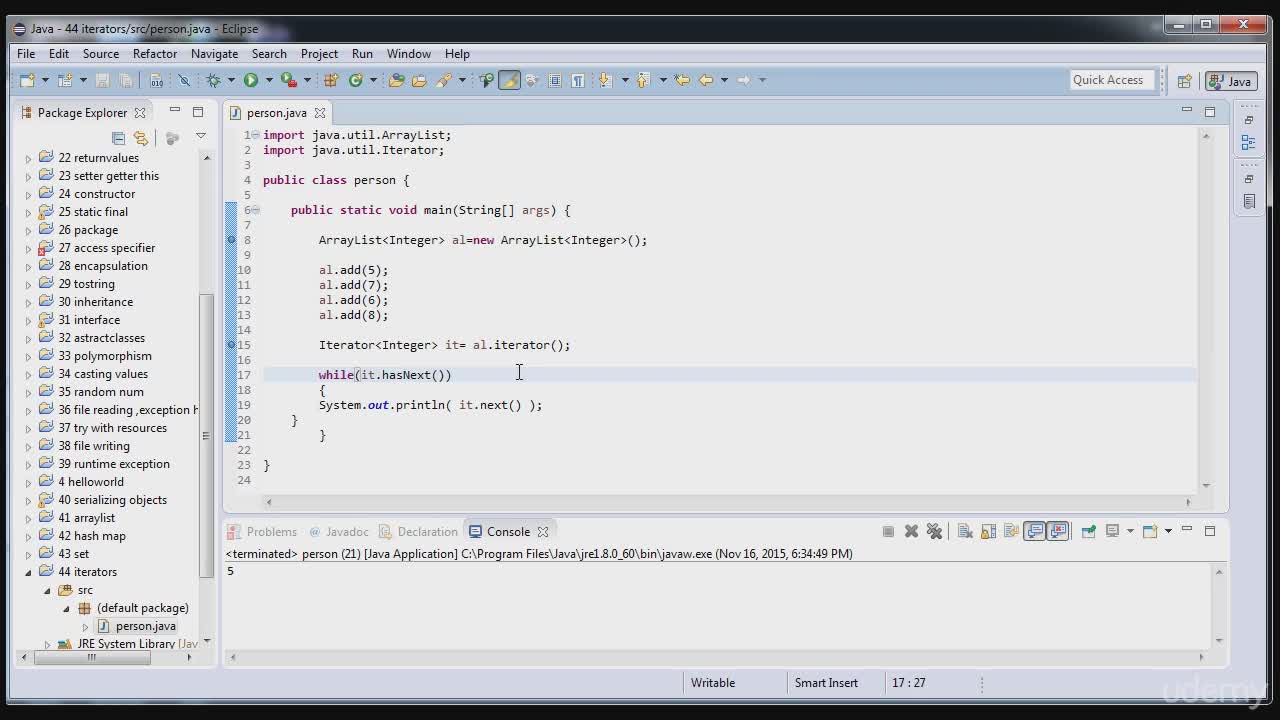Click the Remove All Terminated Launches icon
This screenshot has width=1280, height=720.
point(935,532)
